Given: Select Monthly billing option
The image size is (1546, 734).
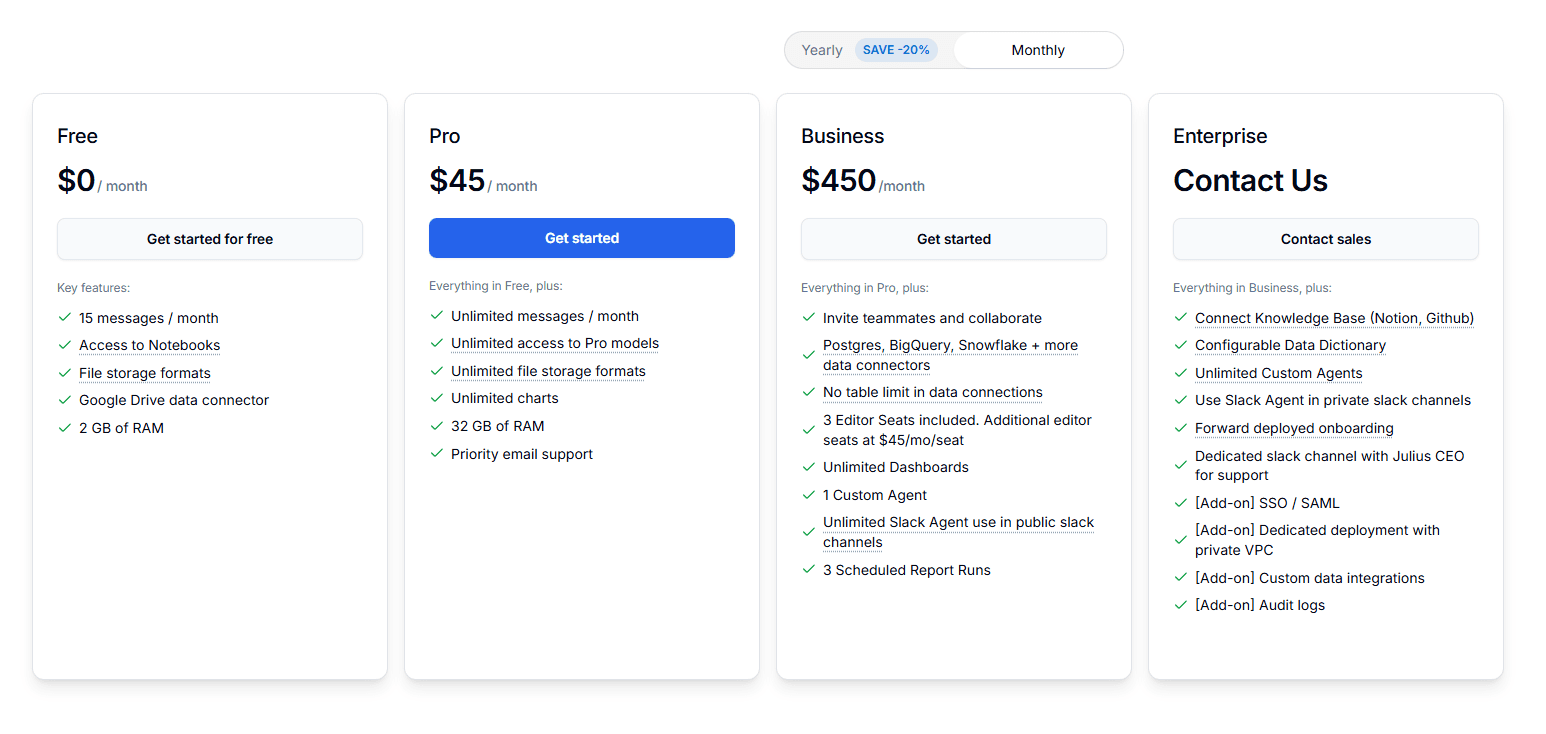Looking at the screenshot, I should point(1037,50).
